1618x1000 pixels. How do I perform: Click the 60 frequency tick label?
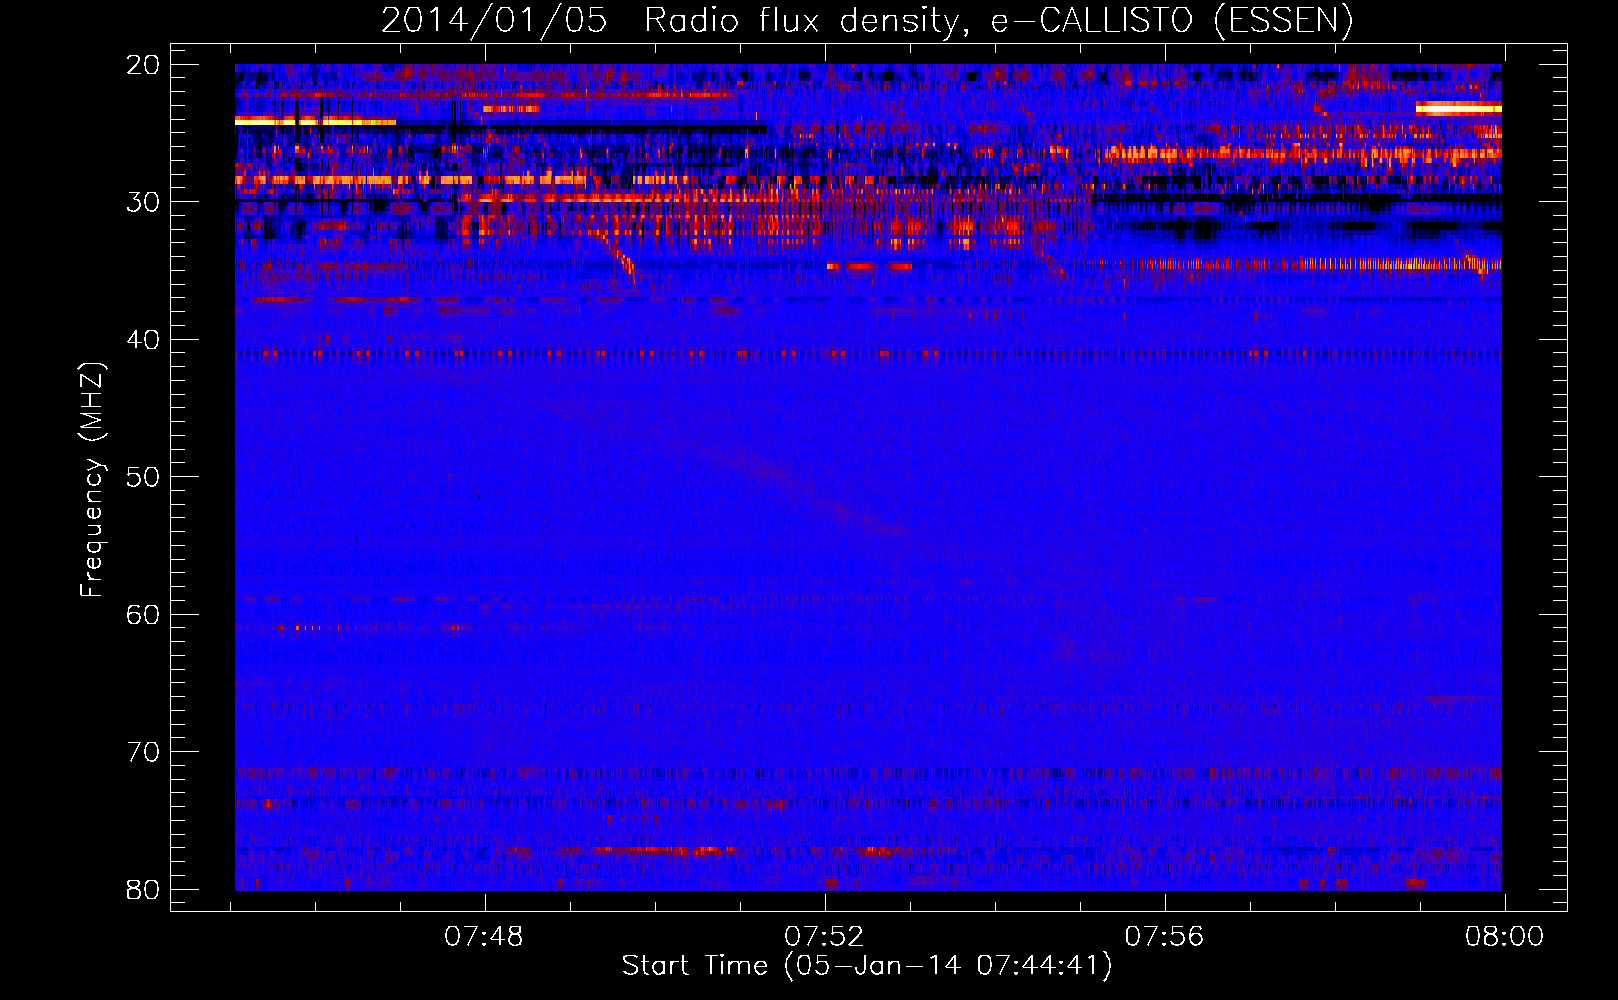click(144, 614)
